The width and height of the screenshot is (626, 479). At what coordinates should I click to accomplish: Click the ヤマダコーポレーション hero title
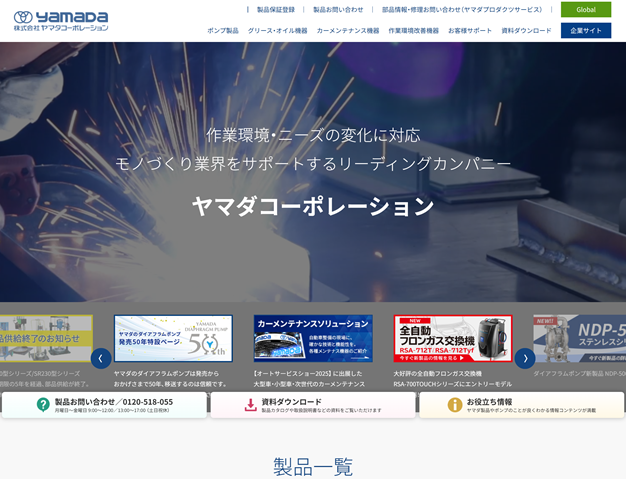point(313,206)
